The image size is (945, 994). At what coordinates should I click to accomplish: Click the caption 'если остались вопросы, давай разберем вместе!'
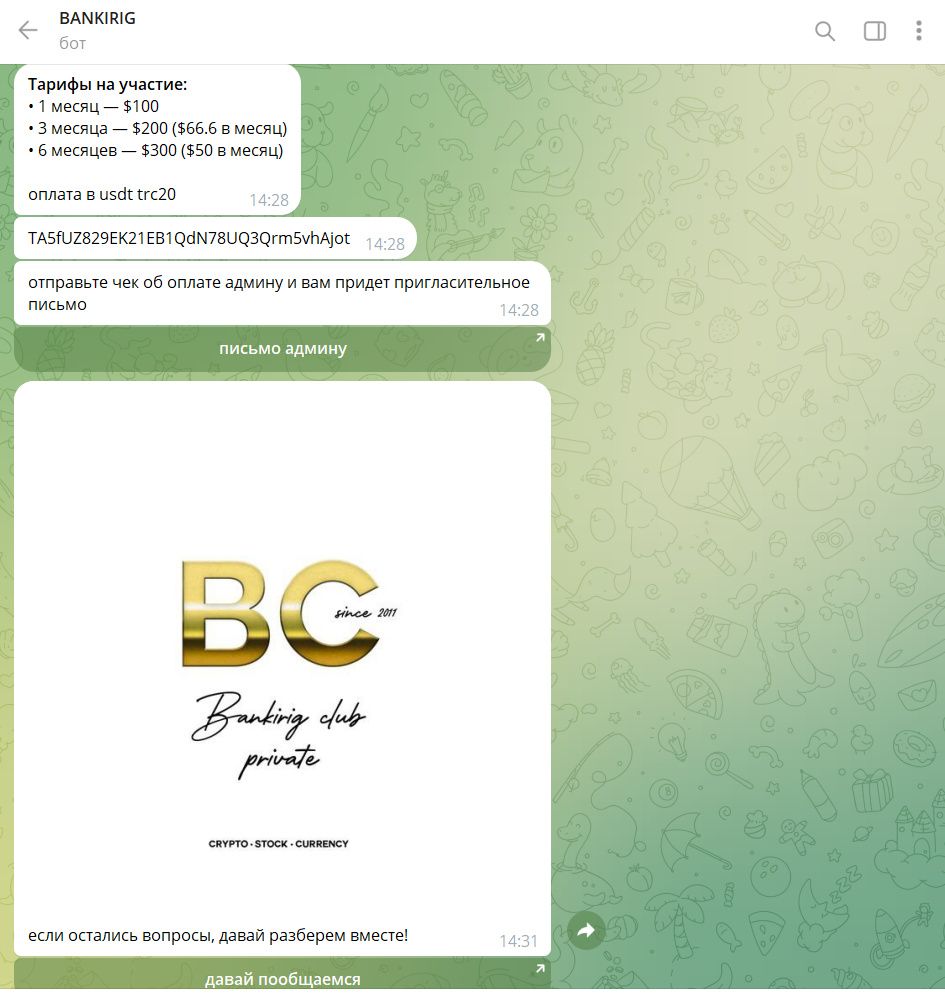[218, 936]
